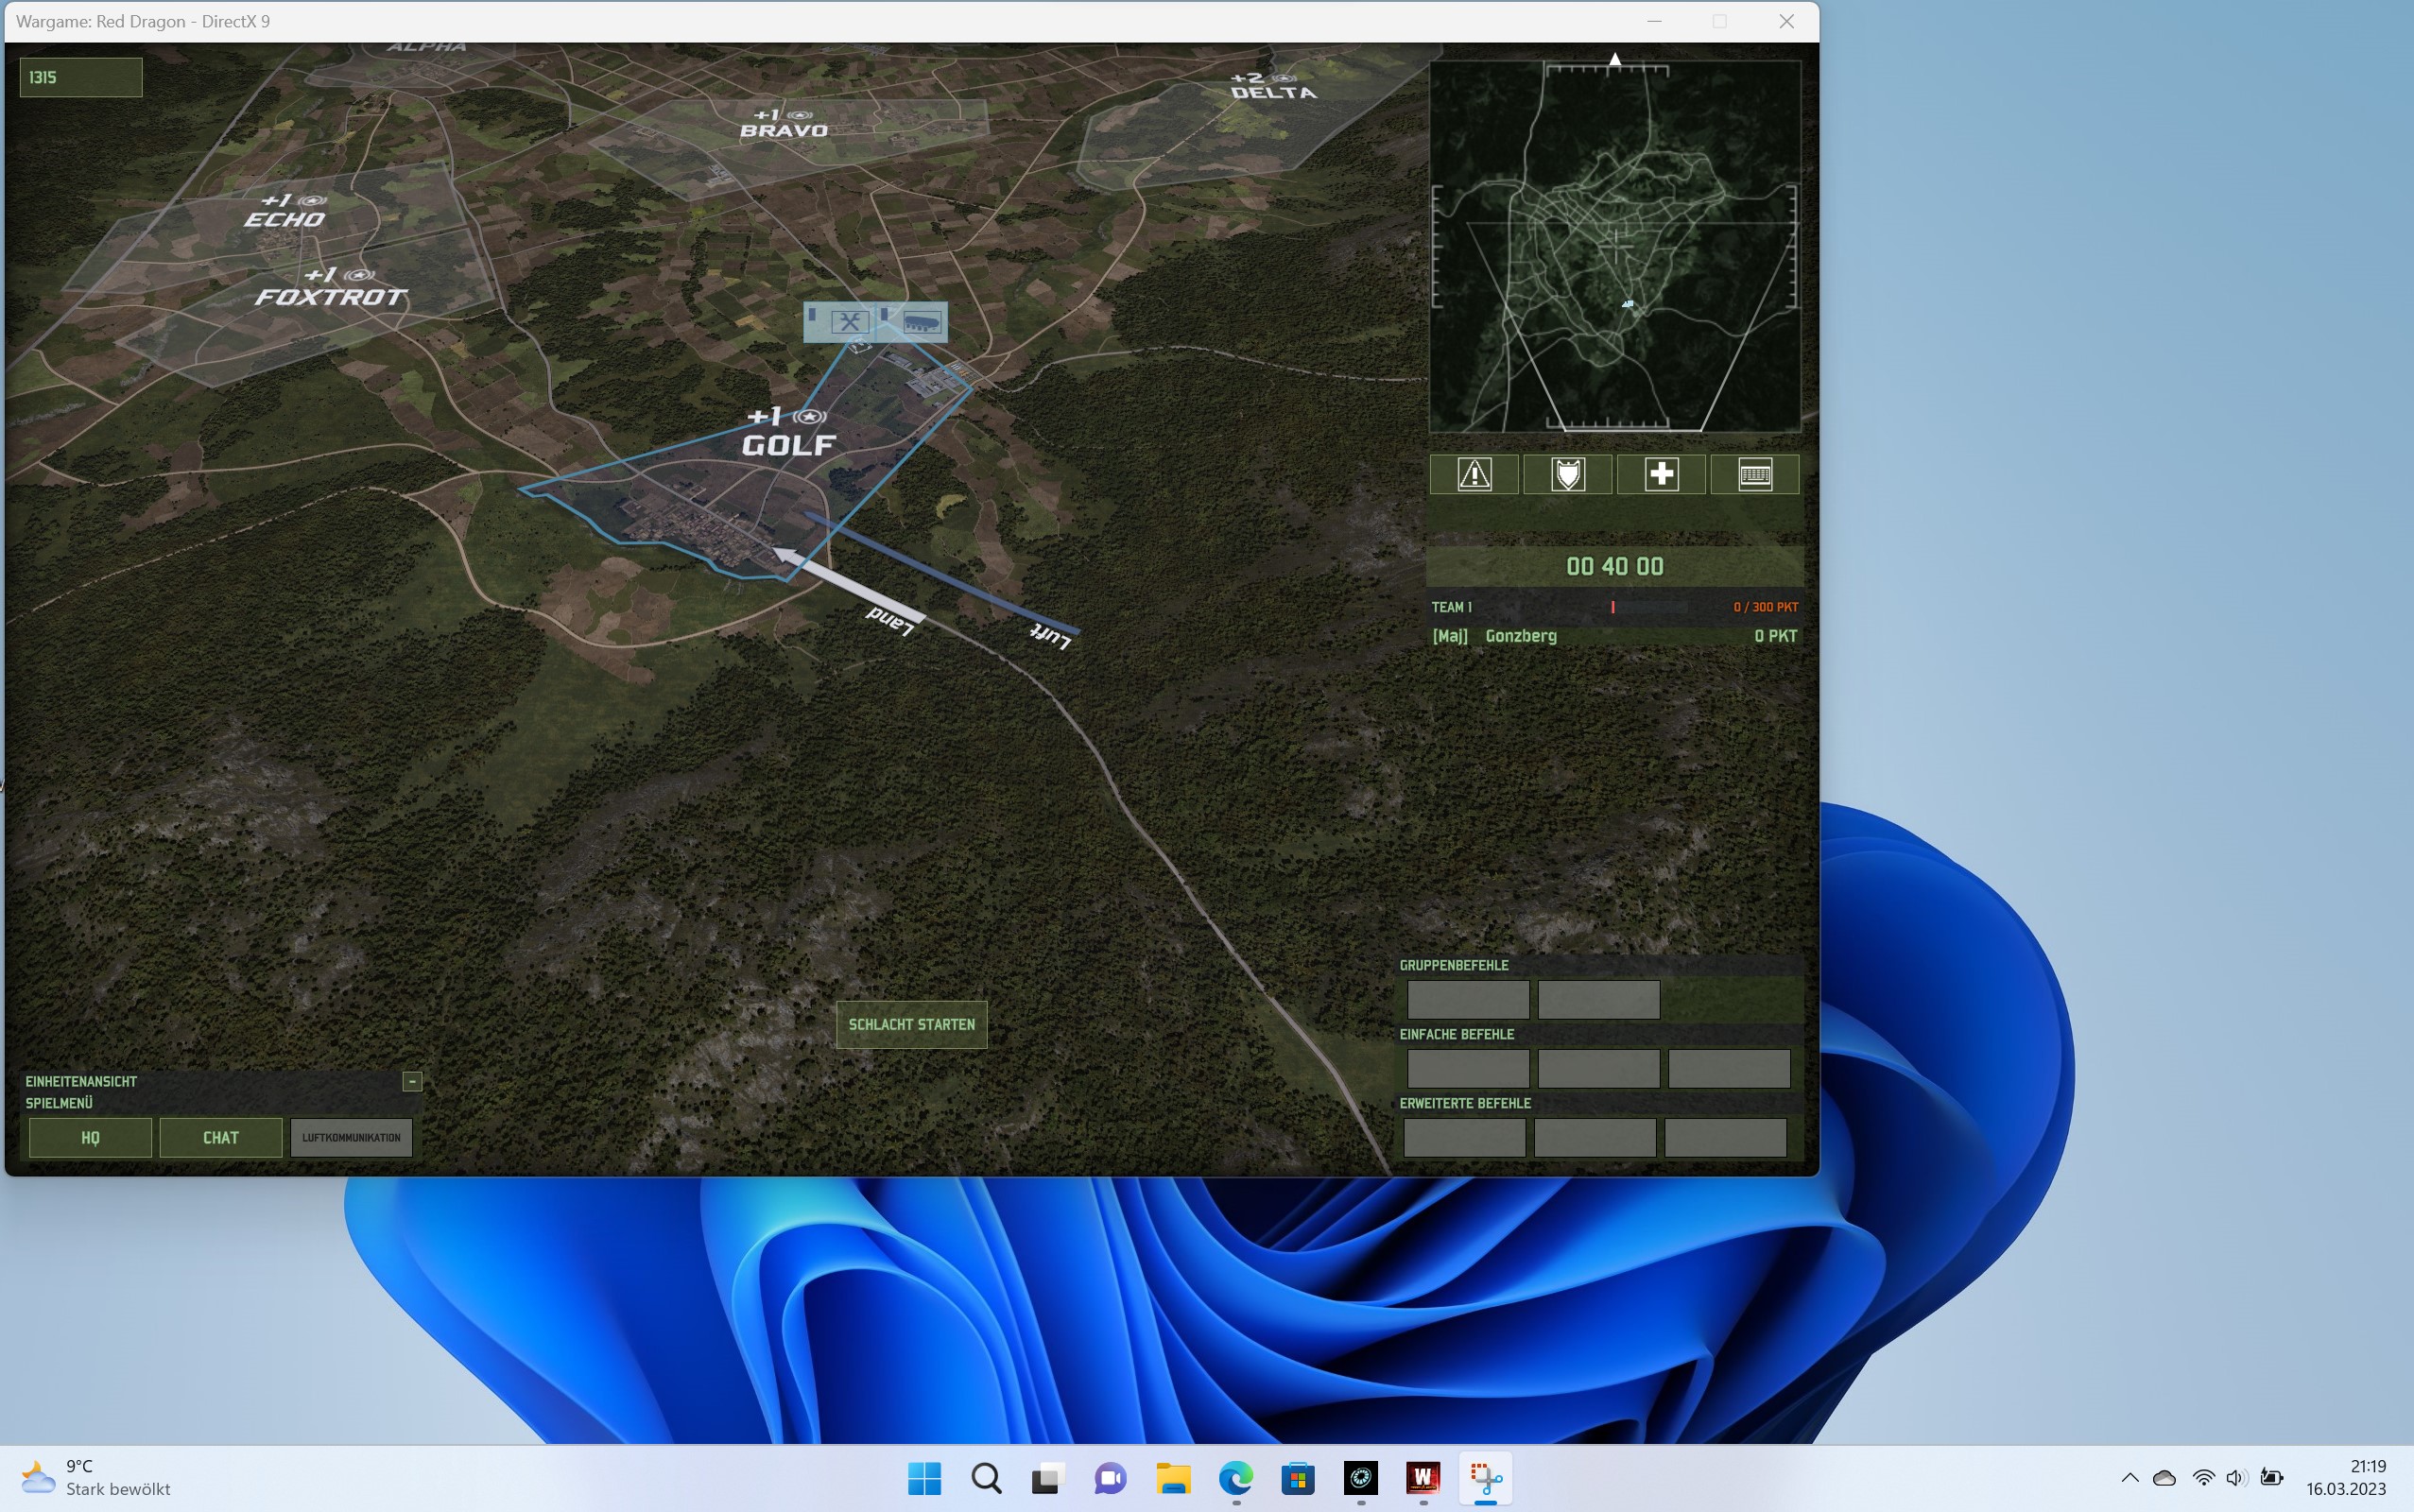This screenshot has height=1512, width=2414.
Task: Click the Team 1 score progress bar
Action: (1648, 607)
